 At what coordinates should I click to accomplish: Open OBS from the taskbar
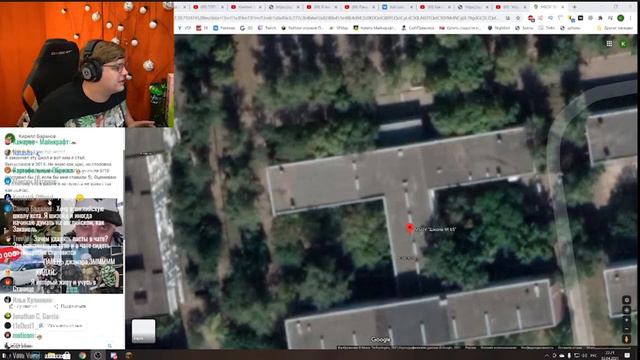point(98,356)
